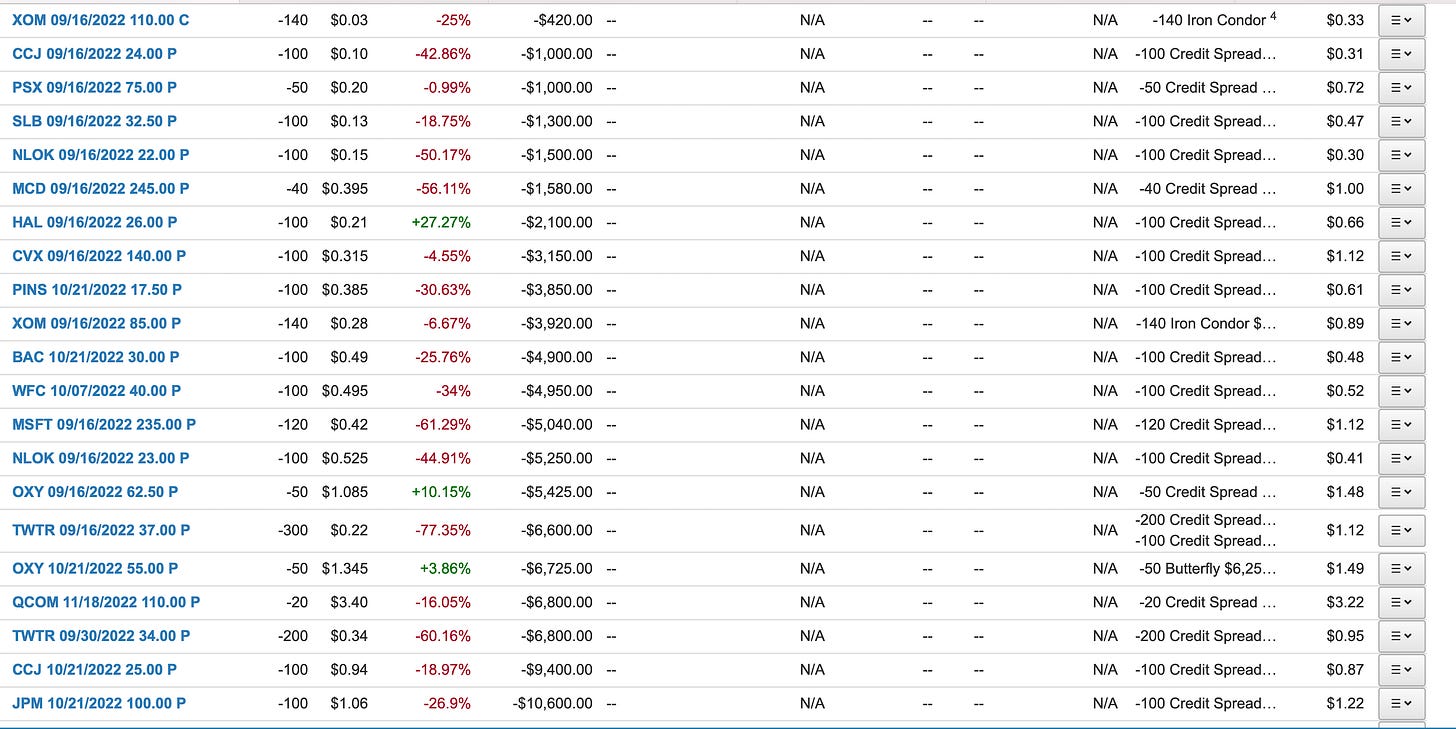This screenshot has width=1456, height=729.
Task: Open OXY 09/16/2022 62.50 P position link
Action: [95, 492]
